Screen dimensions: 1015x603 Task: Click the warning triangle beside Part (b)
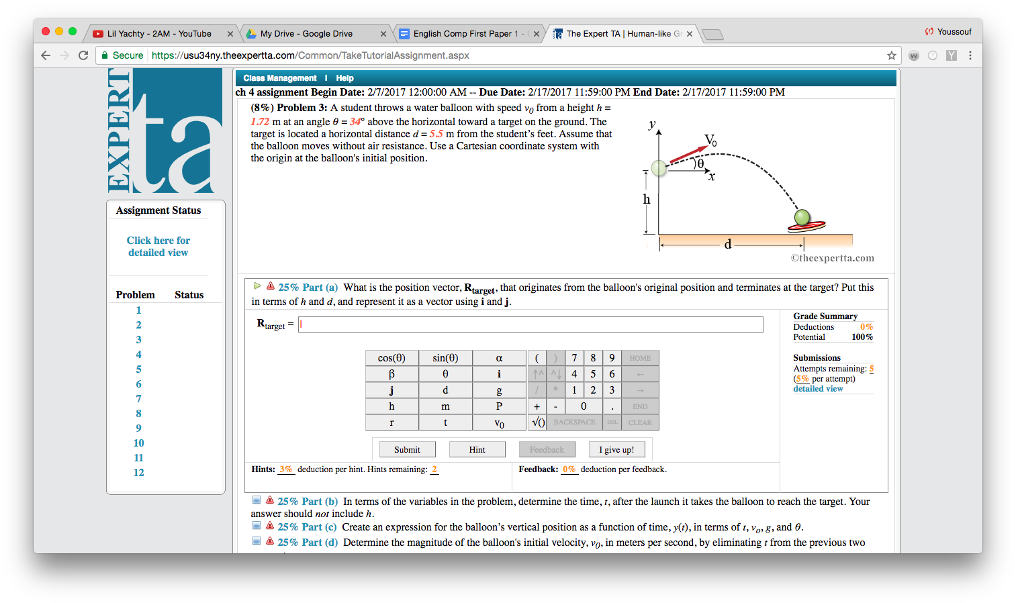270,500
